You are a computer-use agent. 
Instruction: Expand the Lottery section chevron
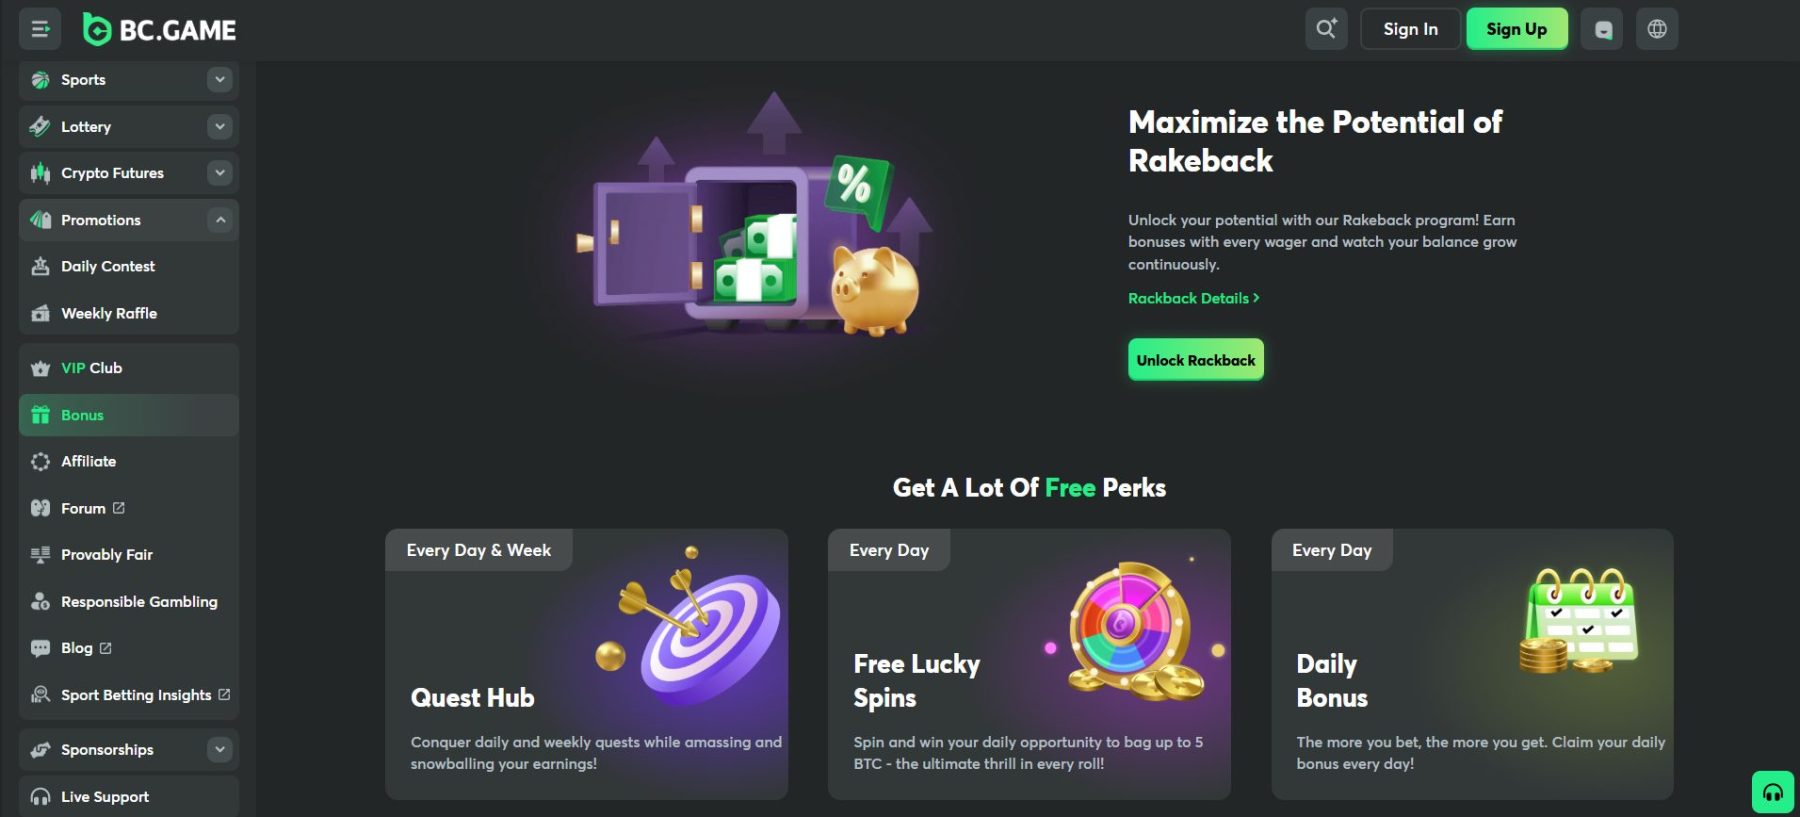click(220, 126)
